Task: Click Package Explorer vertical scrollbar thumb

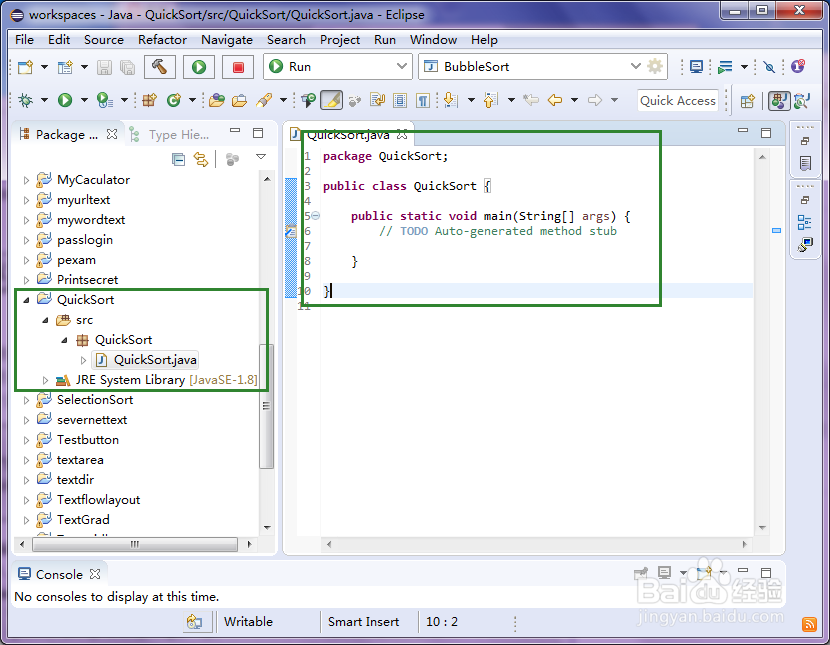Action: click(267, 406)
